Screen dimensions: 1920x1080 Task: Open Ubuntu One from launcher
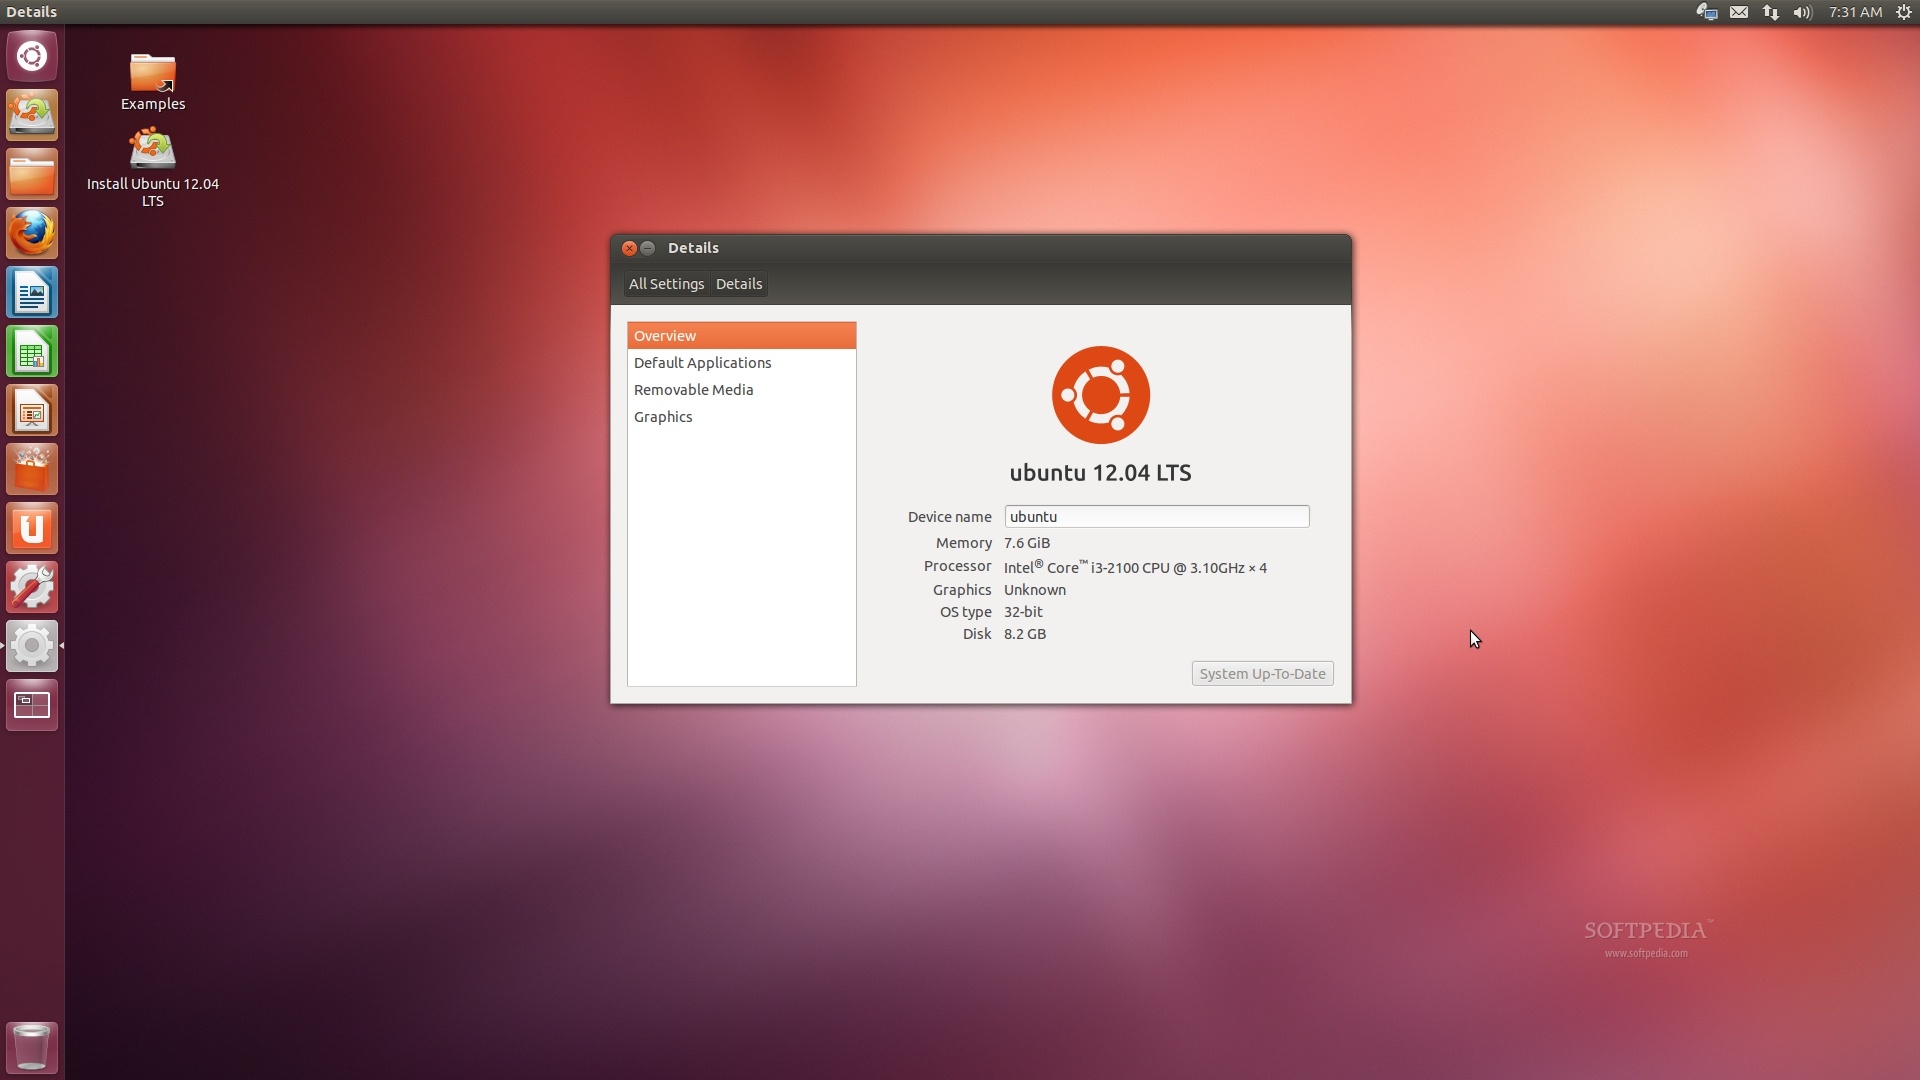[32, 528]
